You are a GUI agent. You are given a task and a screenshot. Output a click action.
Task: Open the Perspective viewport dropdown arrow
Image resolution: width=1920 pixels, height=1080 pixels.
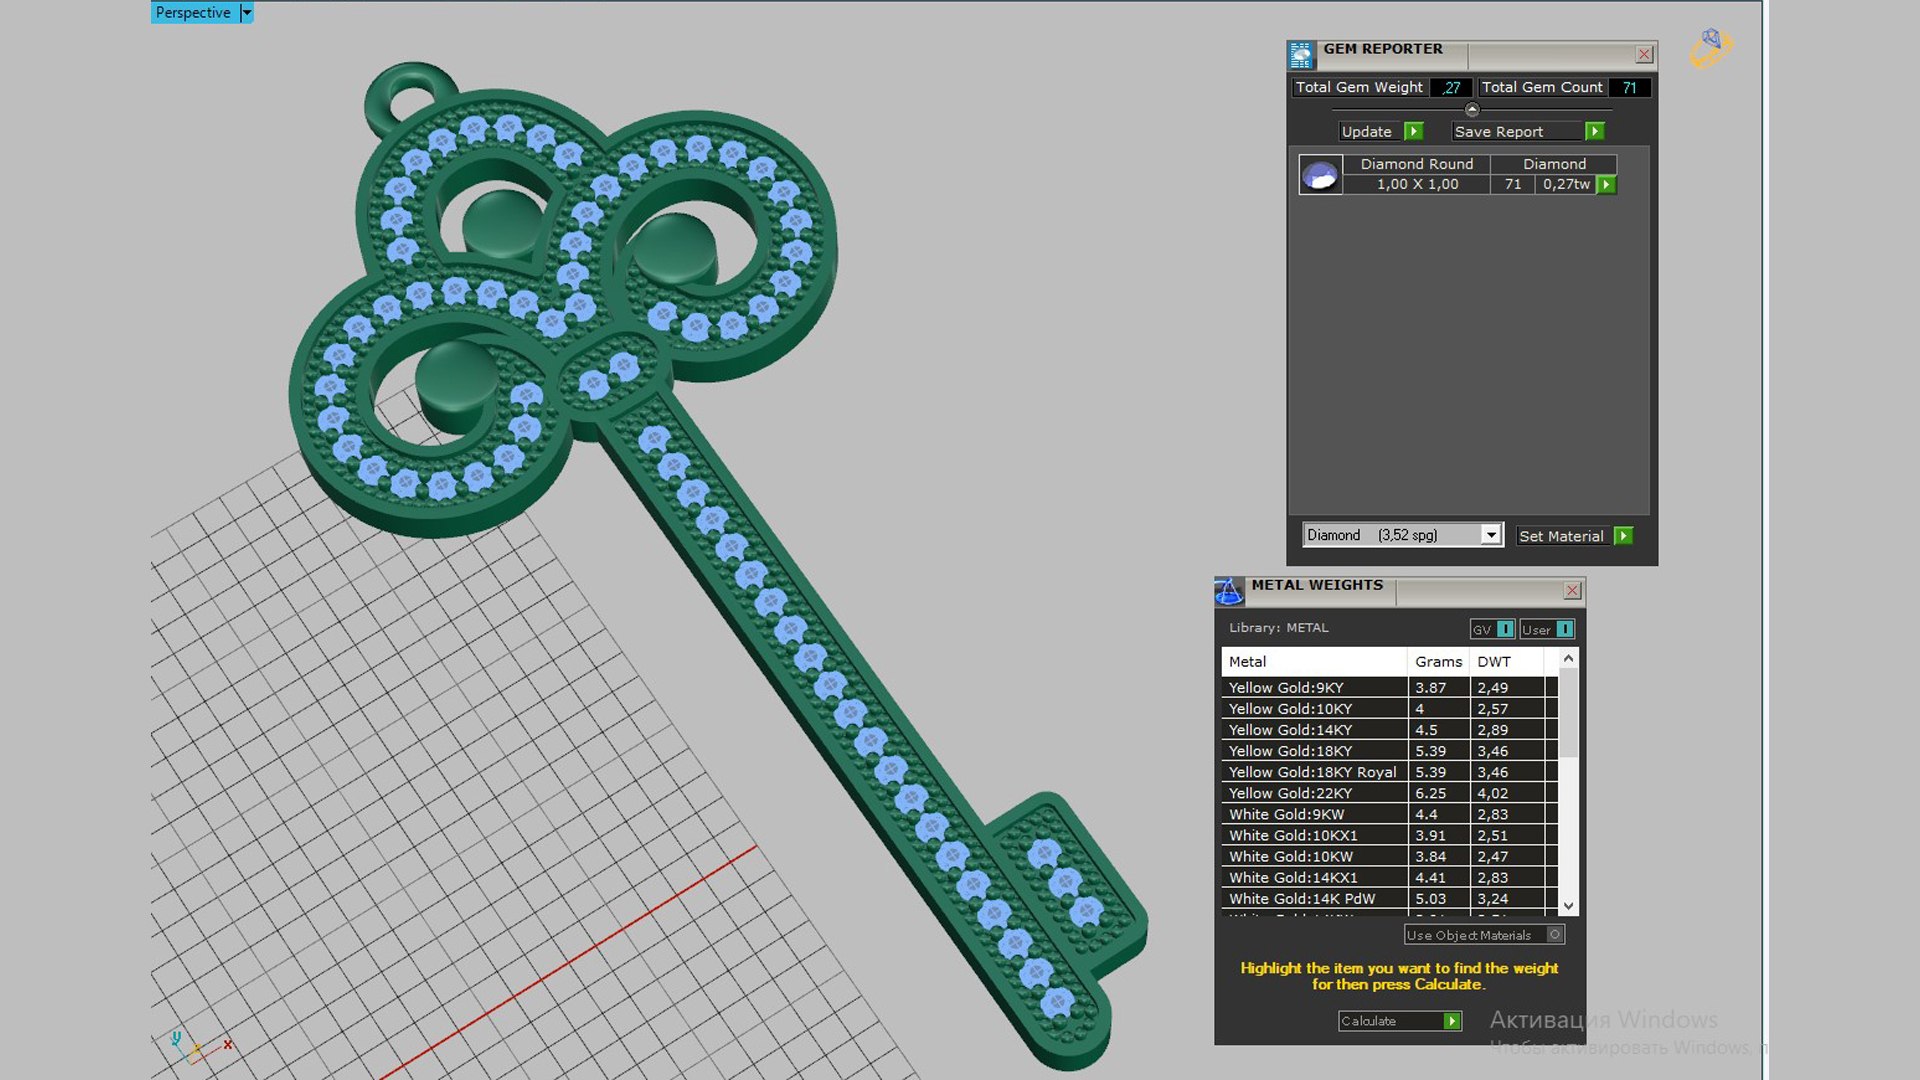247,13
